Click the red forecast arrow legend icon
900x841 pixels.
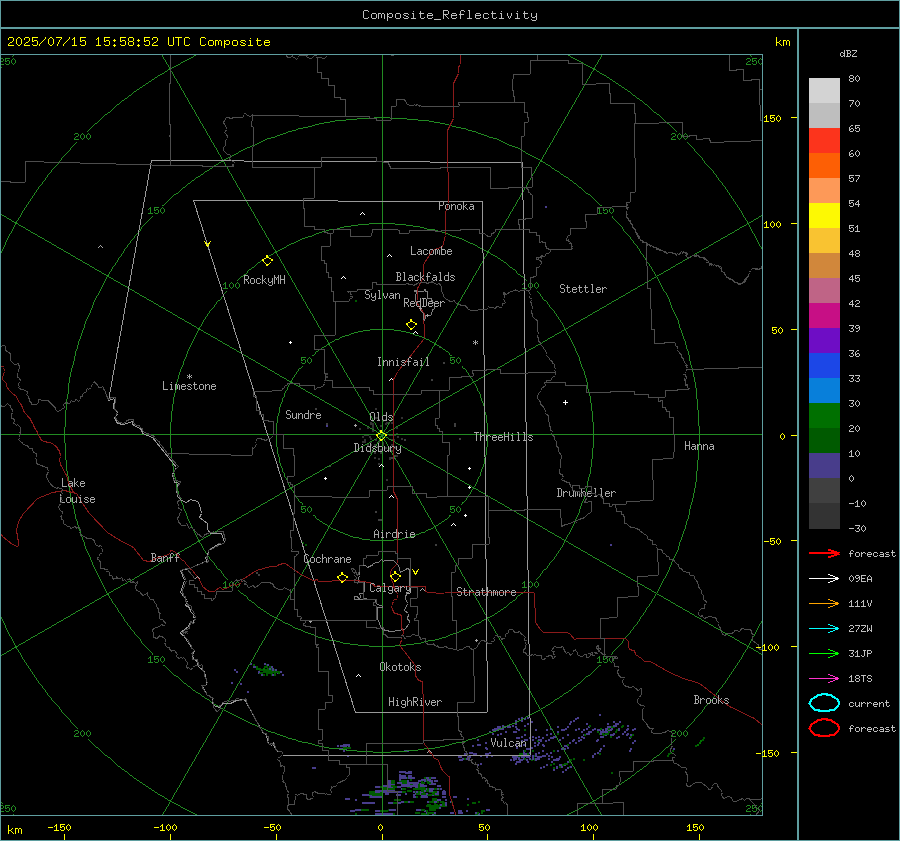(824, 553)
